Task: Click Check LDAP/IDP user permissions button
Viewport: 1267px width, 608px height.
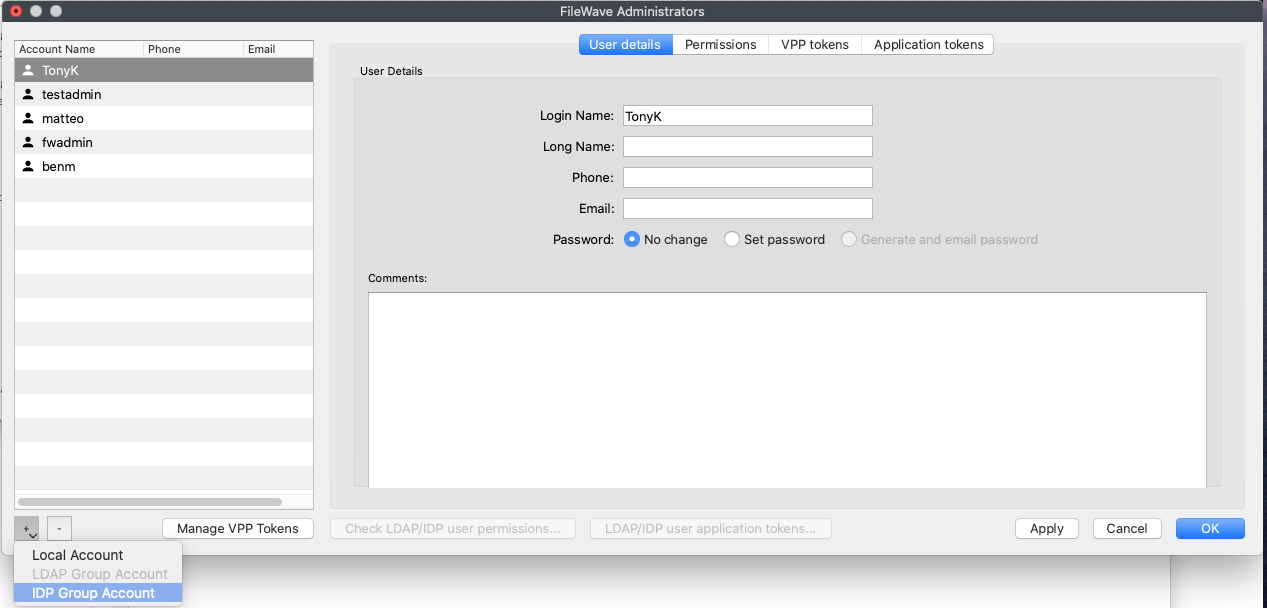Action: coord(453,528)
